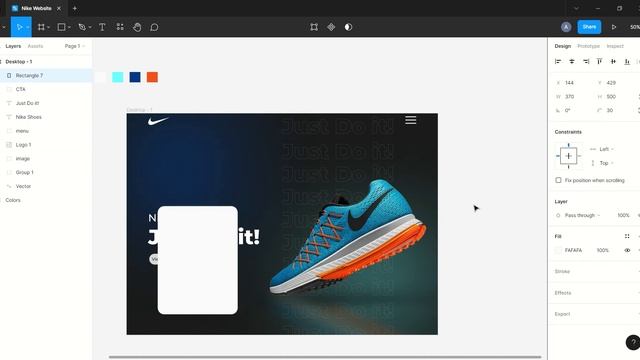This screenshot has width=640, height=360.
Task: Click the FAFAFA fill color chip
Action: tap(558, 250)
